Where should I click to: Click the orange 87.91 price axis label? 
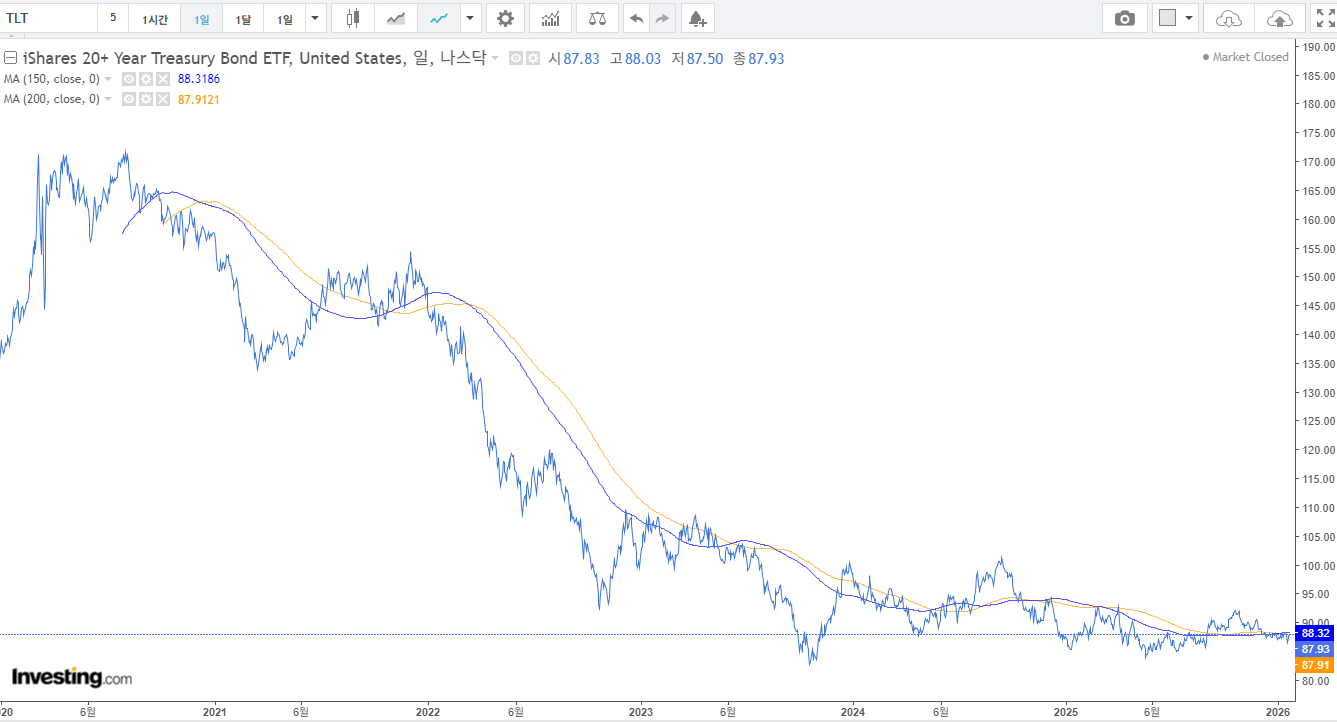click(1315, 665)
